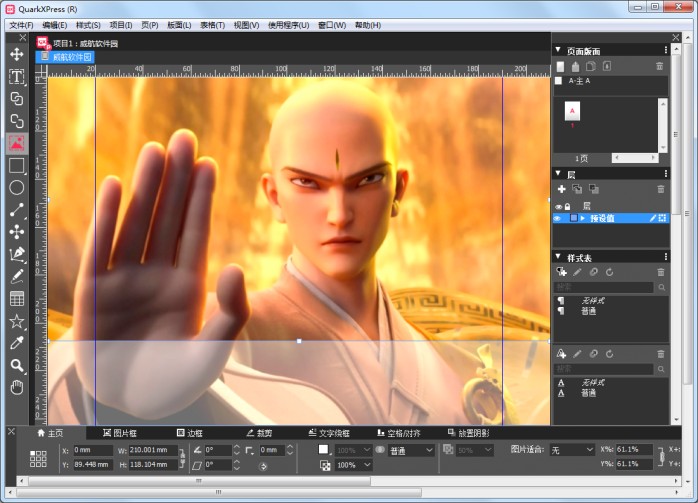Select the Oval Box tool

coord(17,188)
